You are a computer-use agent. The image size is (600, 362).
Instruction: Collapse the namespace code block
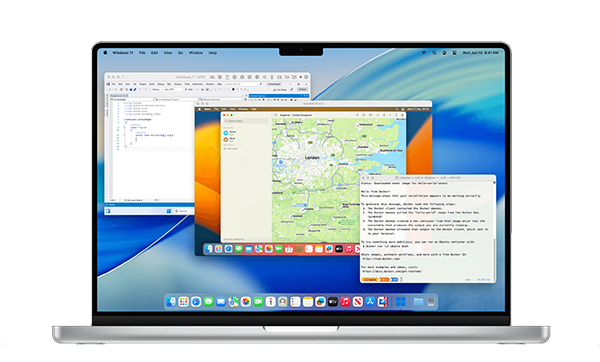pyautogui.click(x=124, y=119)
